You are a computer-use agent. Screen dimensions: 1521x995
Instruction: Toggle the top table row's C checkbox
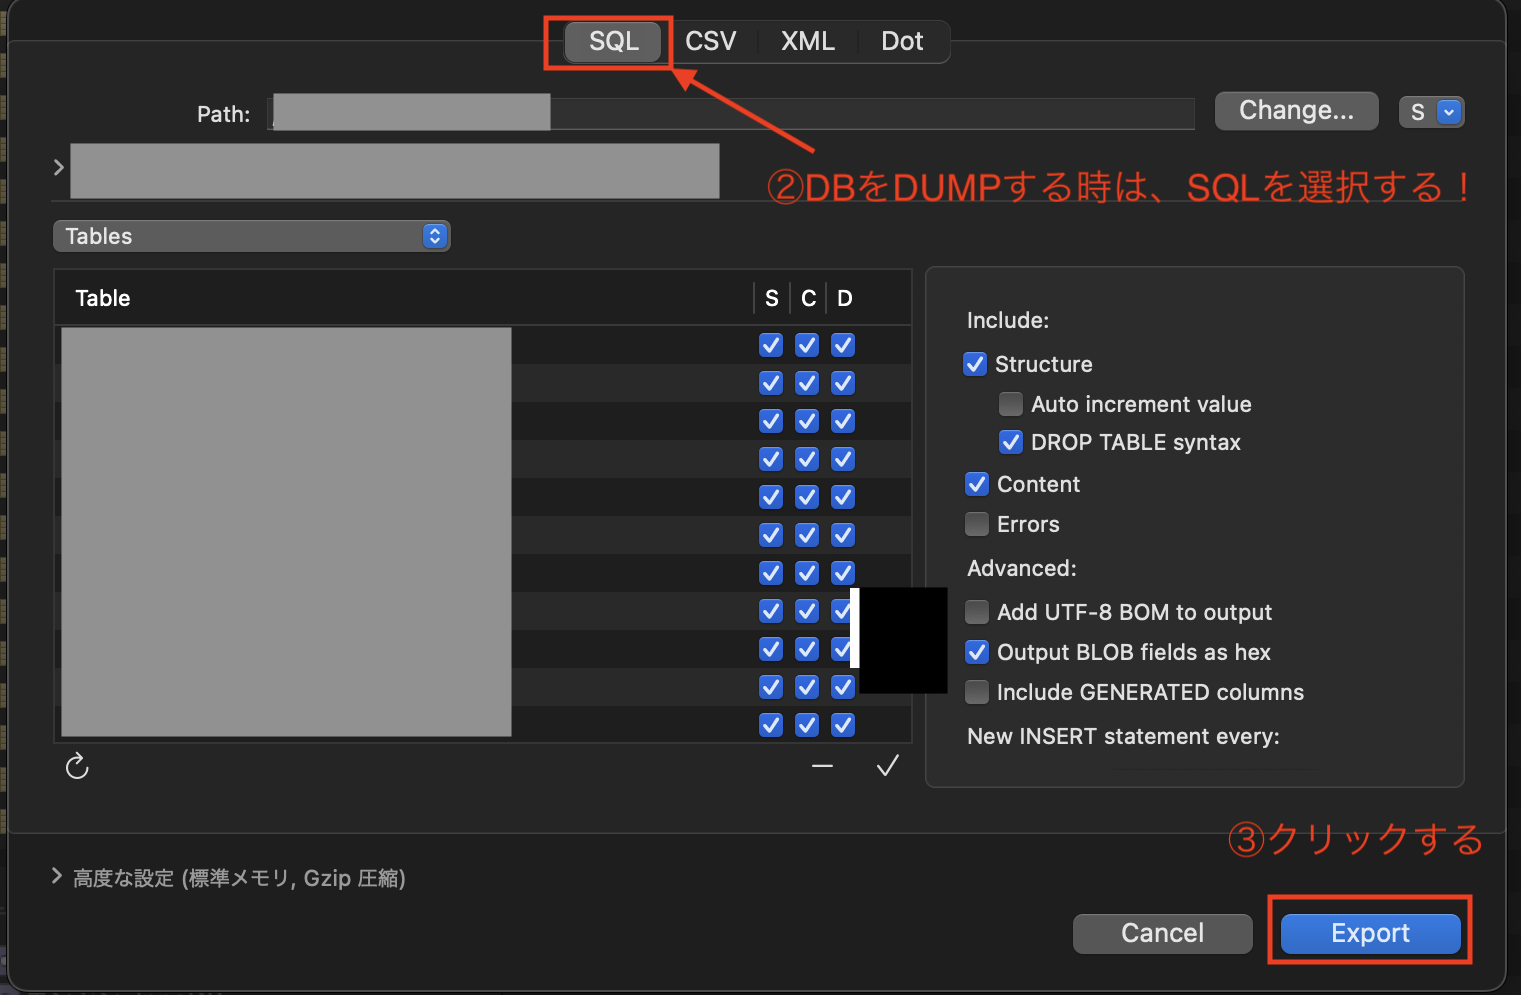(807, 345)
